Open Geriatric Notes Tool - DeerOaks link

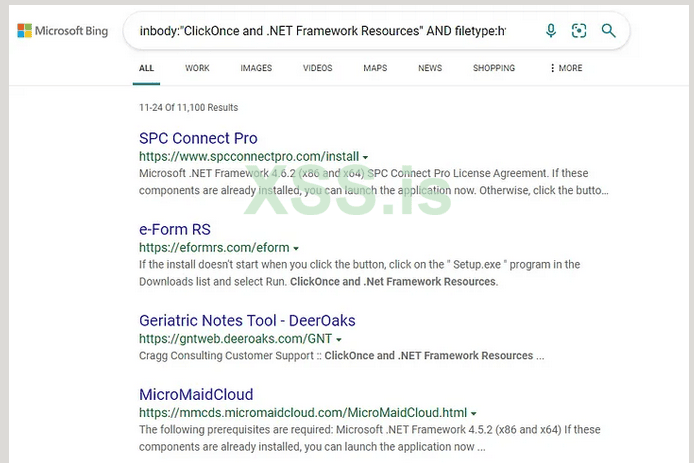coord(247,320)
